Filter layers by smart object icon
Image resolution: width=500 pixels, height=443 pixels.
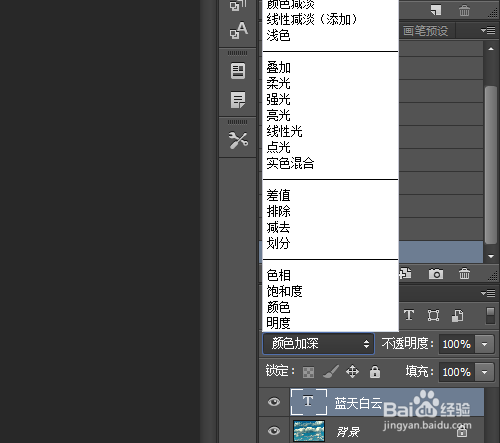click(x=457, y=315)
